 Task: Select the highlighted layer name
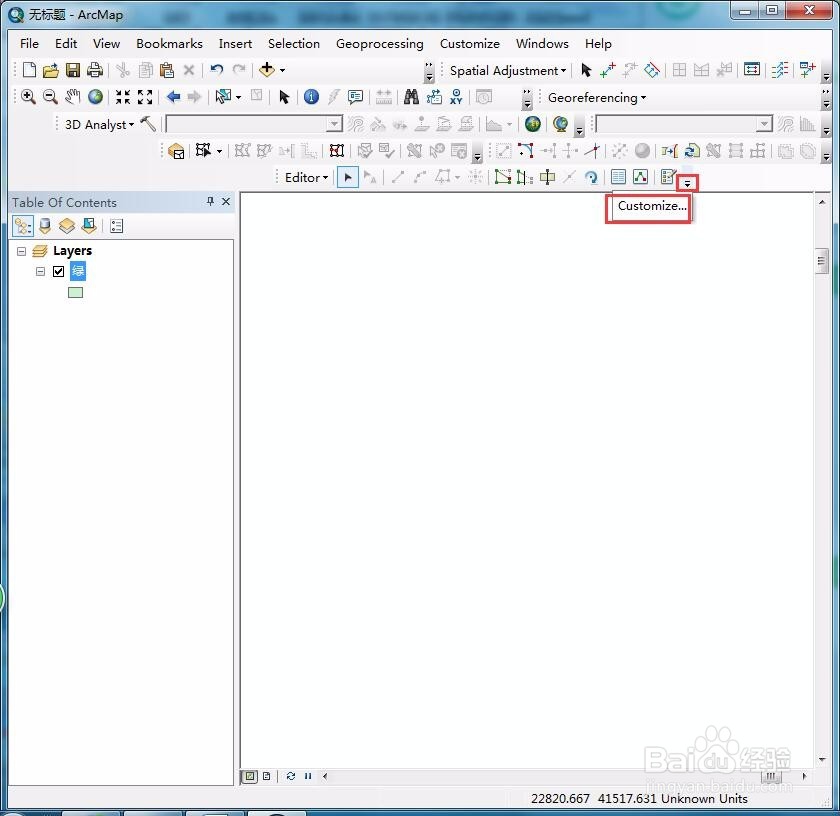click(x=78, y=271)
